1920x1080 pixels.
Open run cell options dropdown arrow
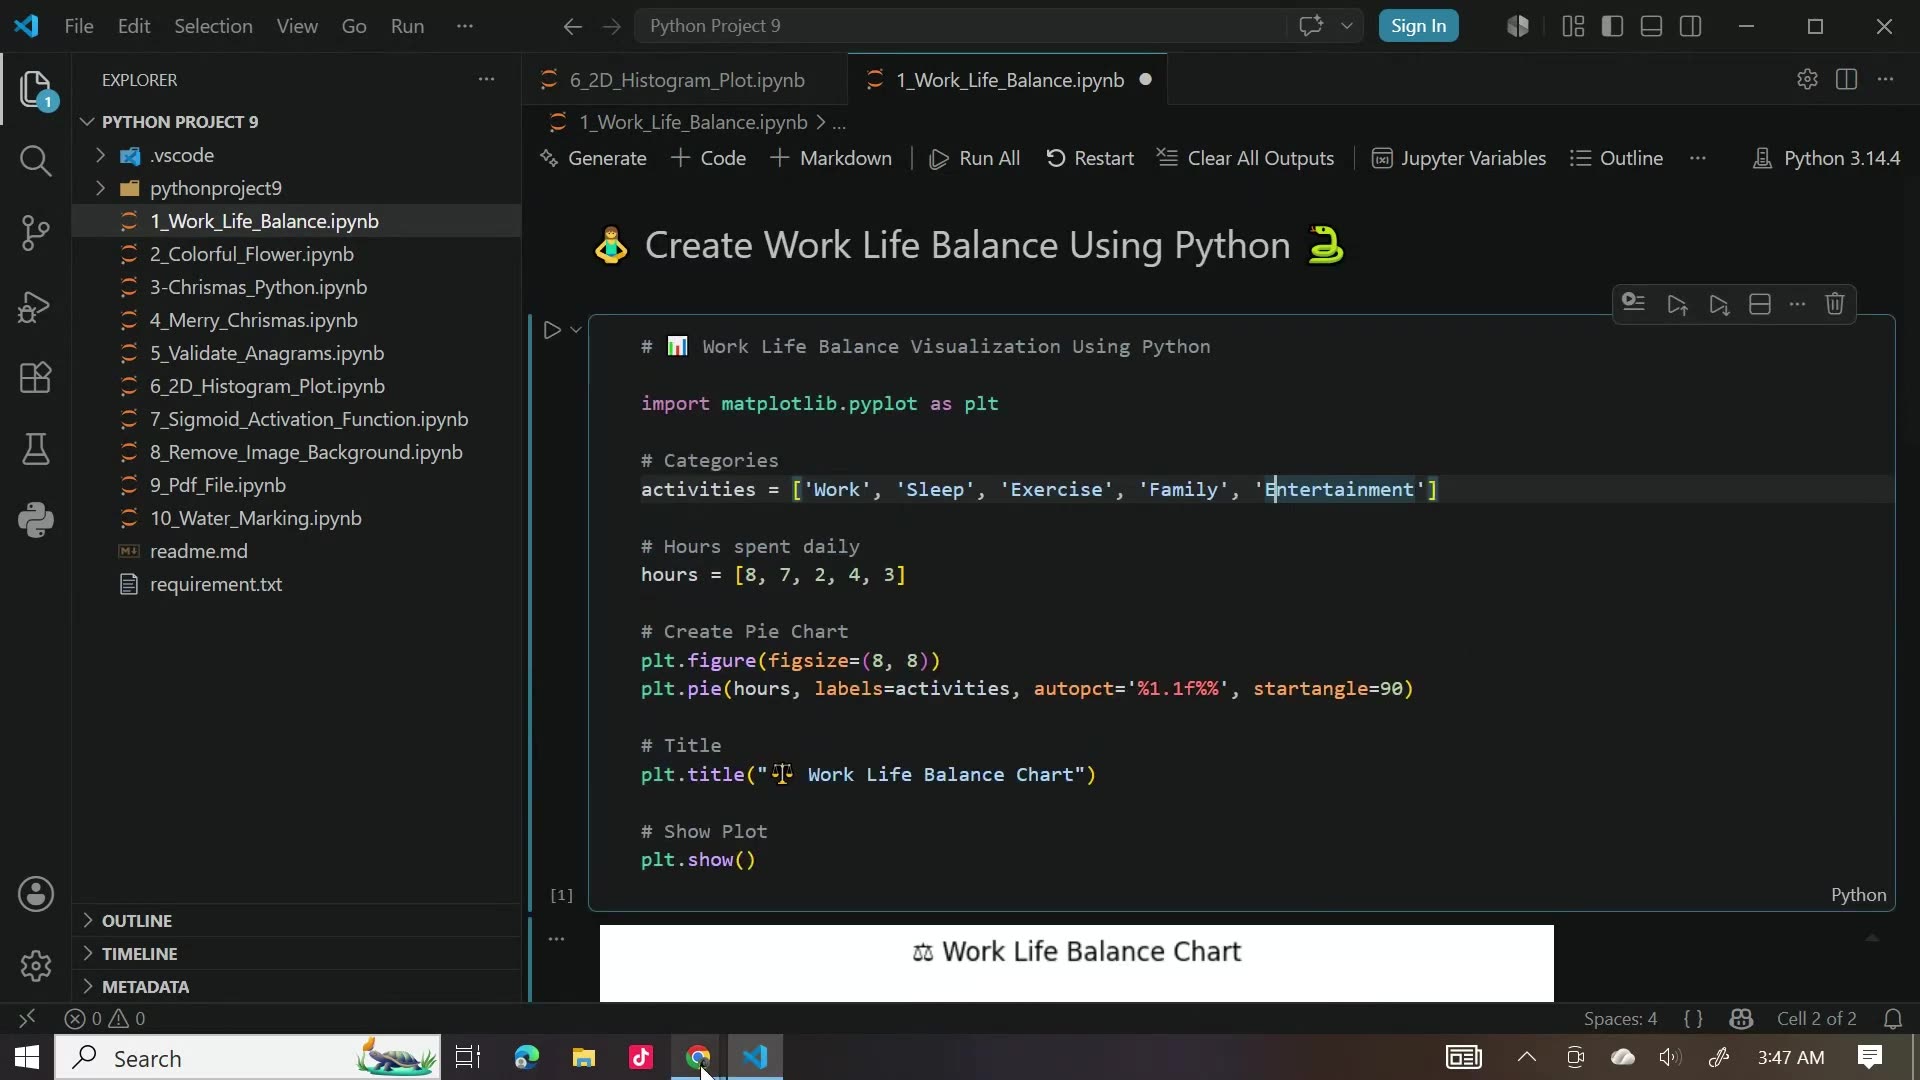tap(576, 330)
